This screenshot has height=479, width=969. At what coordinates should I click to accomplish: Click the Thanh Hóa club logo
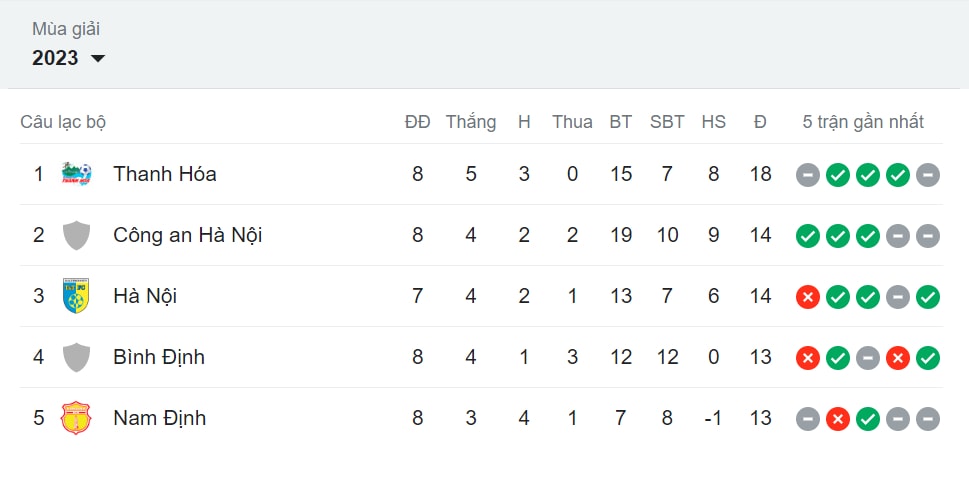pos(77,174)
